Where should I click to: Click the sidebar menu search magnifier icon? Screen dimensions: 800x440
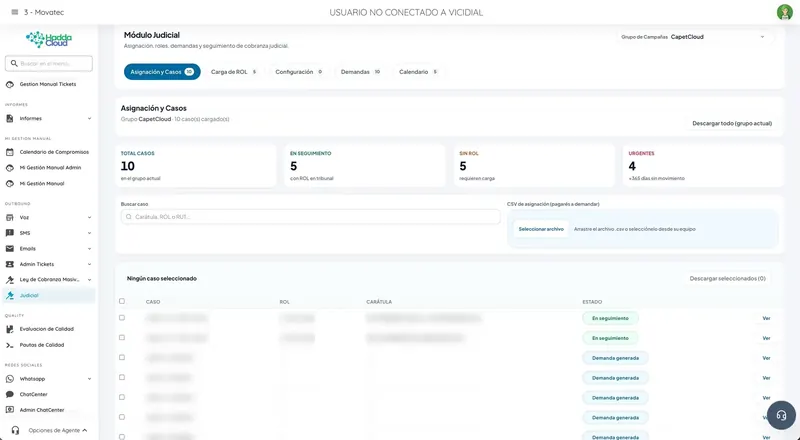[14, 63]
